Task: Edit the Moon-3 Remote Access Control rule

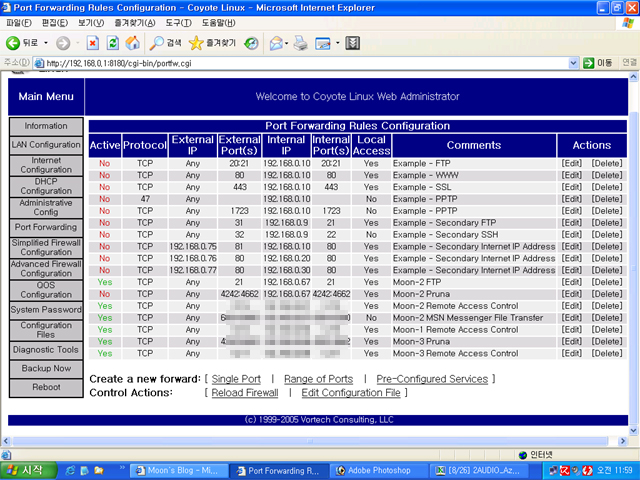Action: (x=571, y=354)
